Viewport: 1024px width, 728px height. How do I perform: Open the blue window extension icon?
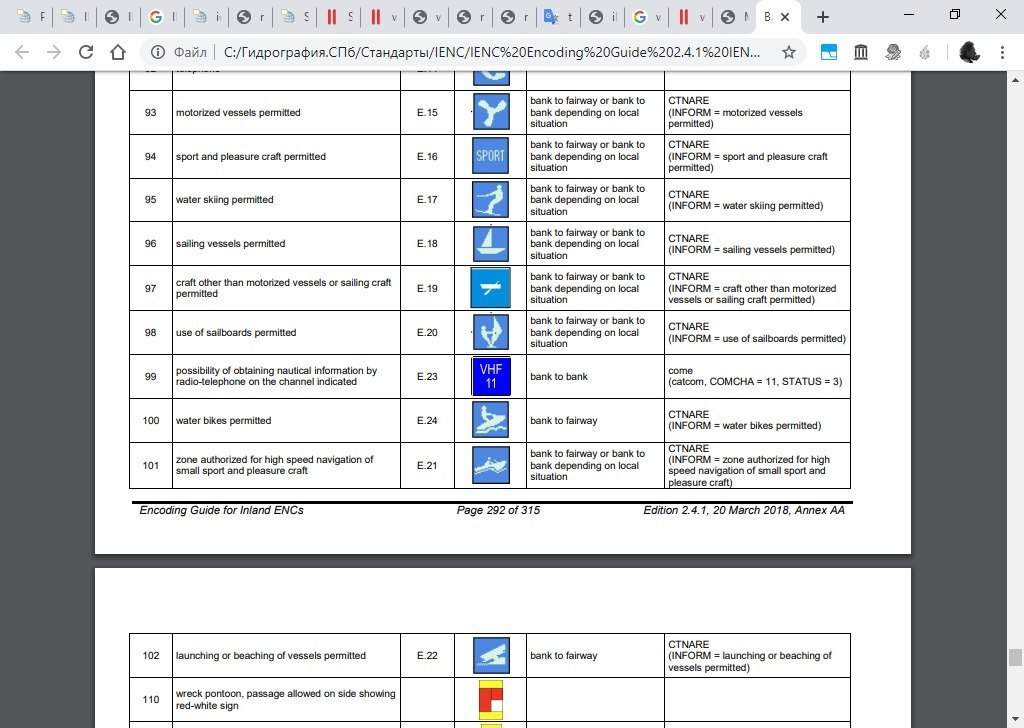(829, 52)
